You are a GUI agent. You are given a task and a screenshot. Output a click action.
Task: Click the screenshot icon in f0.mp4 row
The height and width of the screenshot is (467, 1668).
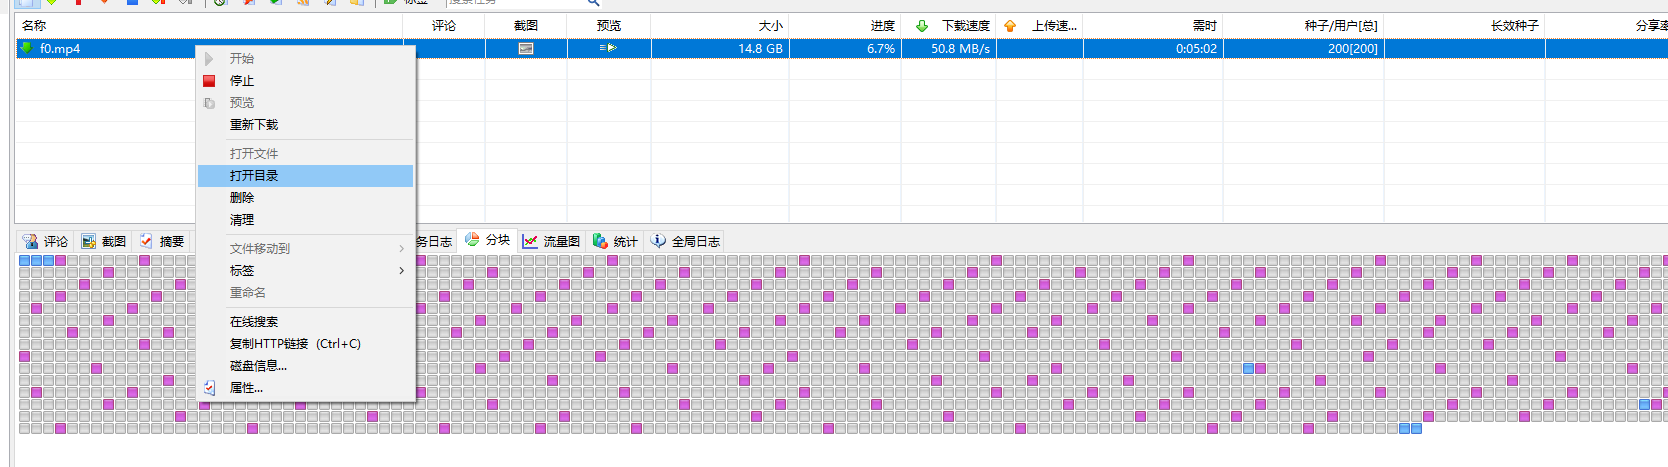pos(526,48)
